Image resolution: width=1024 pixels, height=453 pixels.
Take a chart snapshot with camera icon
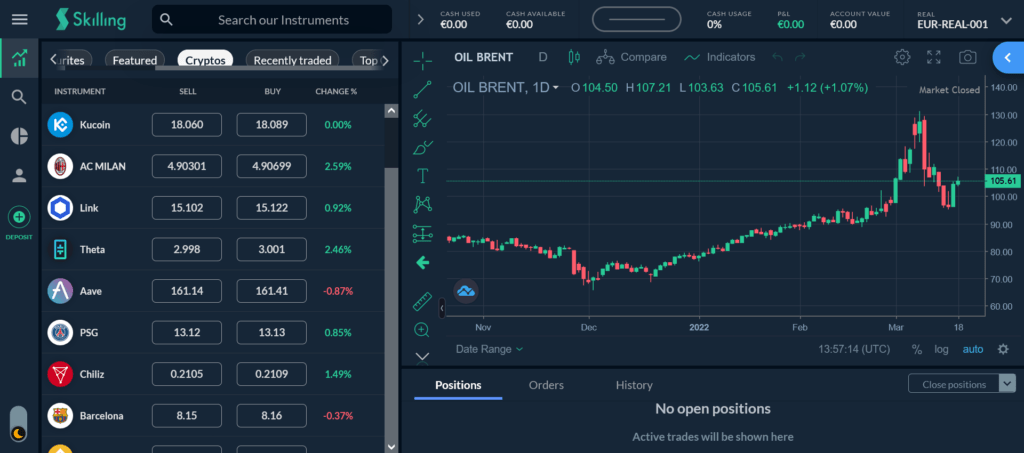pyautogui.click(x=967, y=57)
